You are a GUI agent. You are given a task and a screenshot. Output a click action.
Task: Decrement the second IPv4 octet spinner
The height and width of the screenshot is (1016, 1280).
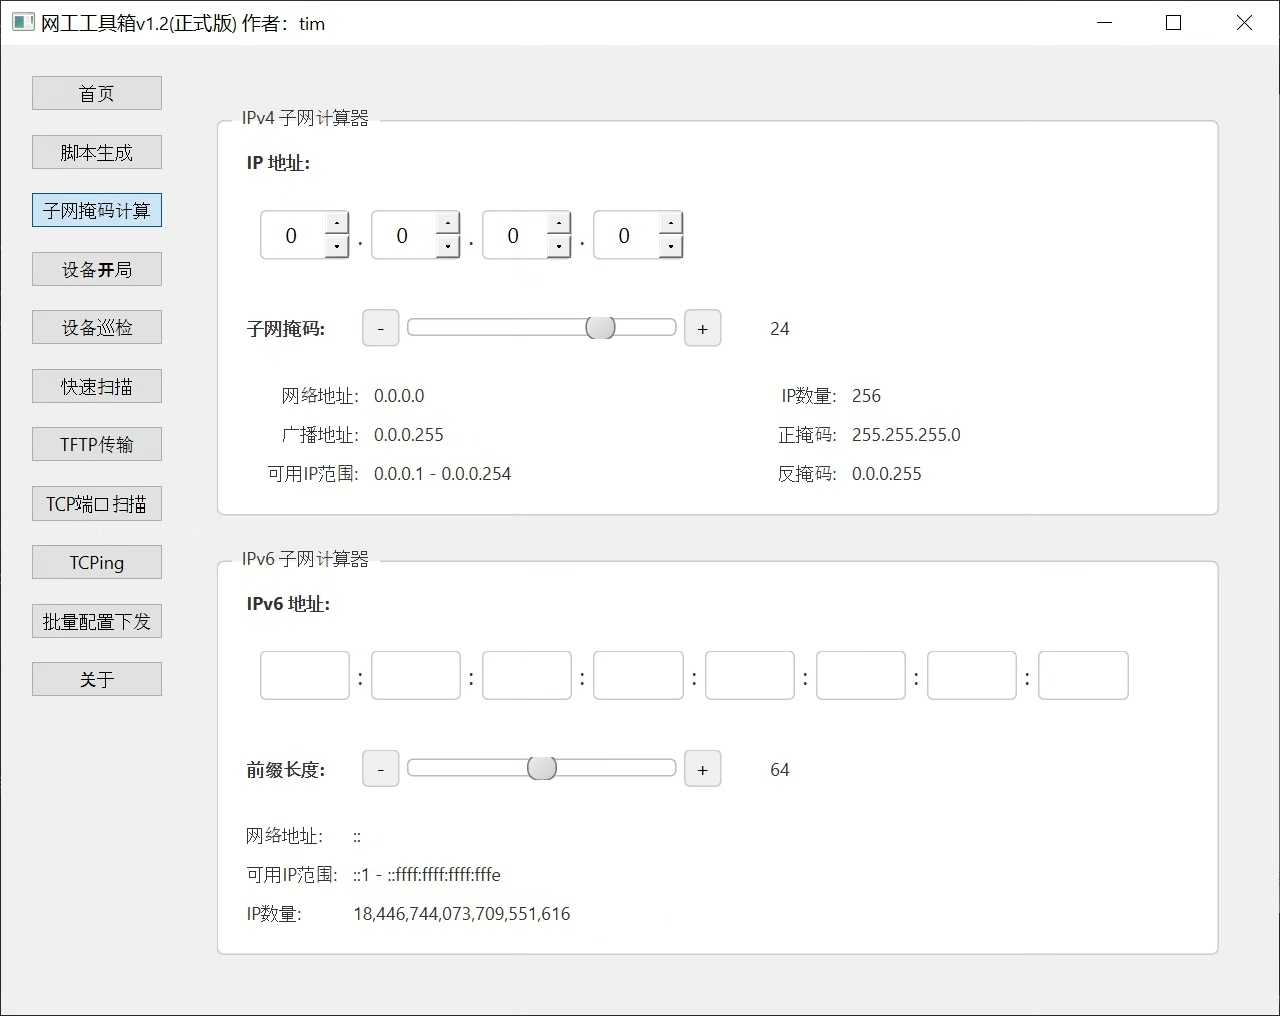[448, 246]
